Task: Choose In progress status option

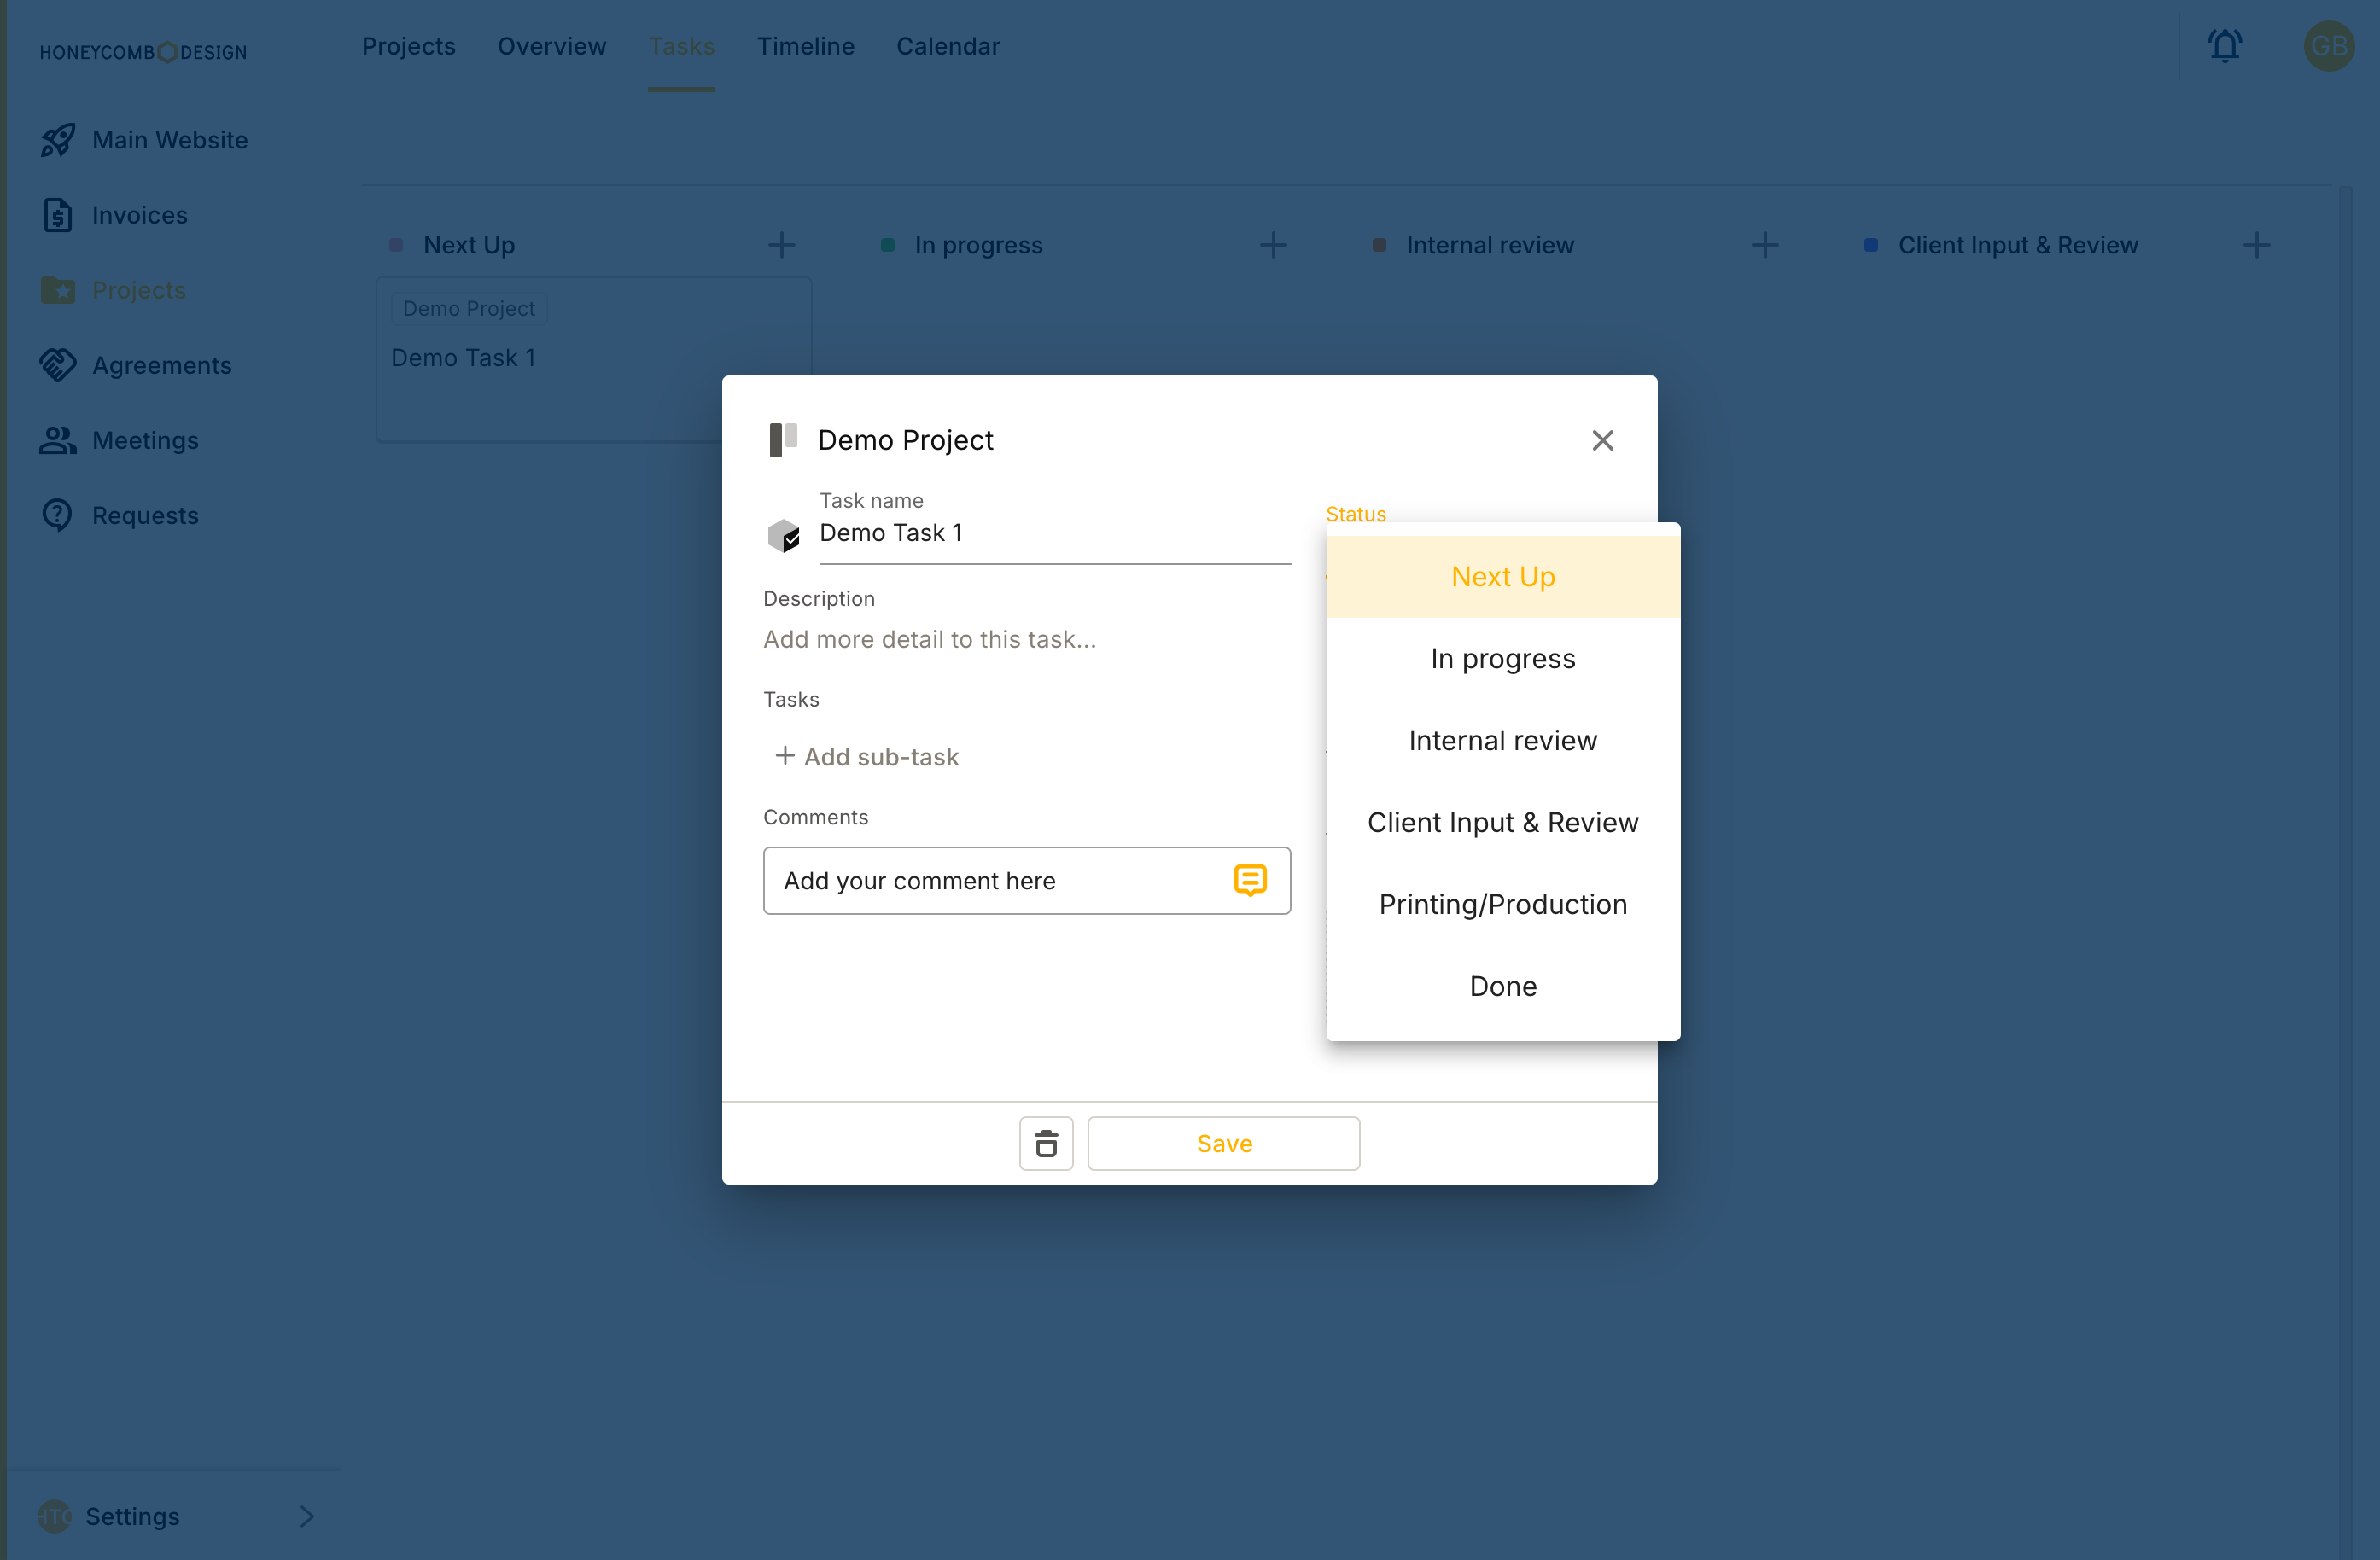Action: tap(1503, 659)
